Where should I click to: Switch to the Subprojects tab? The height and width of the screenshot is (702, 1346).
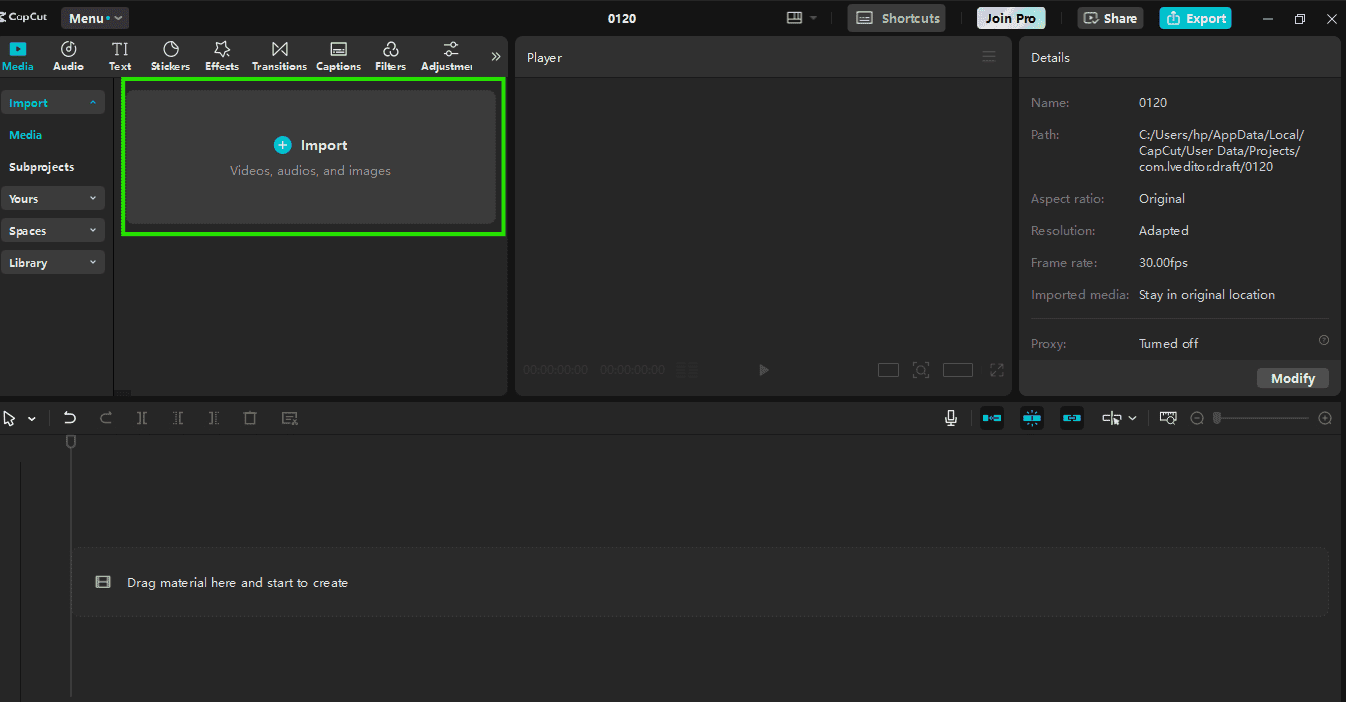click(x=41, y=166)
